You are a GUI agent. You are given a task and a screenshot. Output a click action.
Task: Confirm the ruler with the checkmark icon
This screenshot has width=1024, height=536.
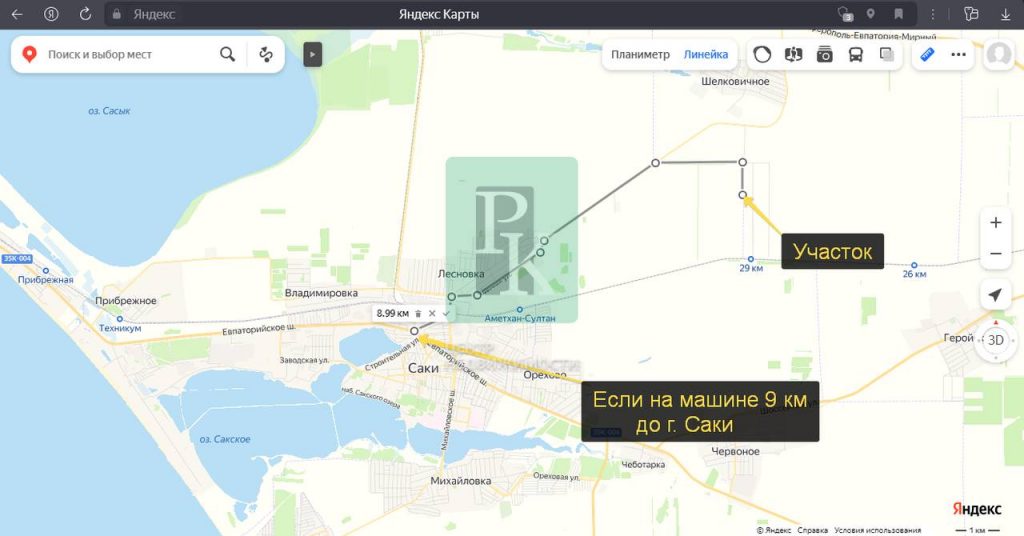[x=446, y=314]
